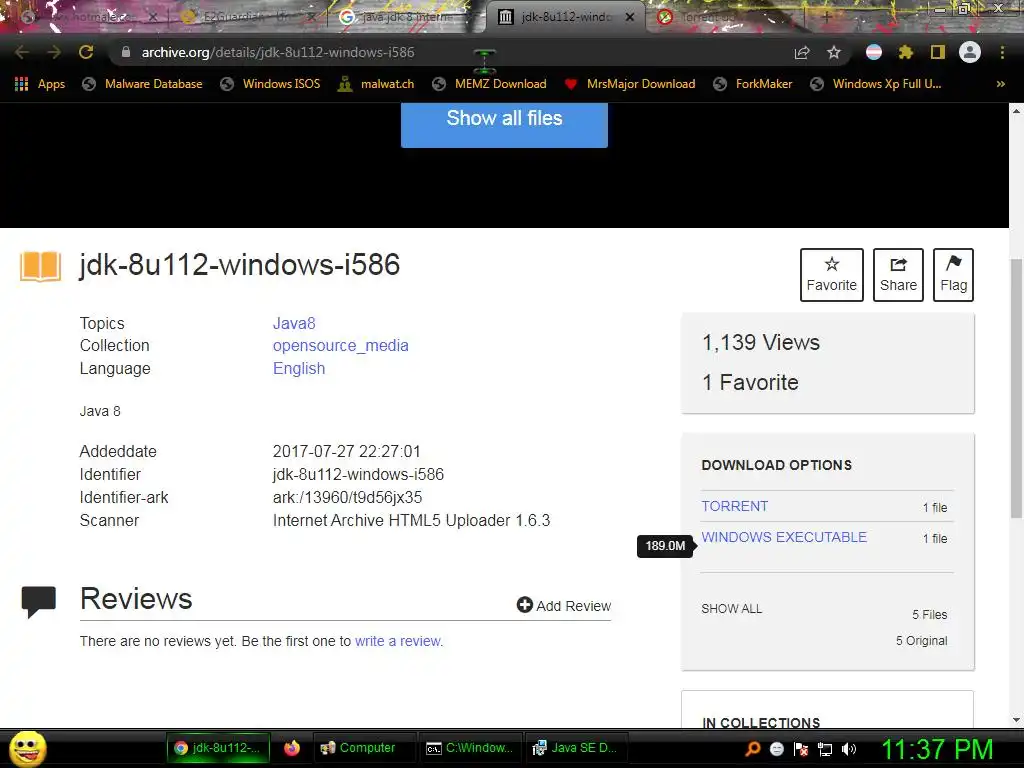Click the Share button on the item
The image size is (1024, 768).
click(x=898, y=275)
